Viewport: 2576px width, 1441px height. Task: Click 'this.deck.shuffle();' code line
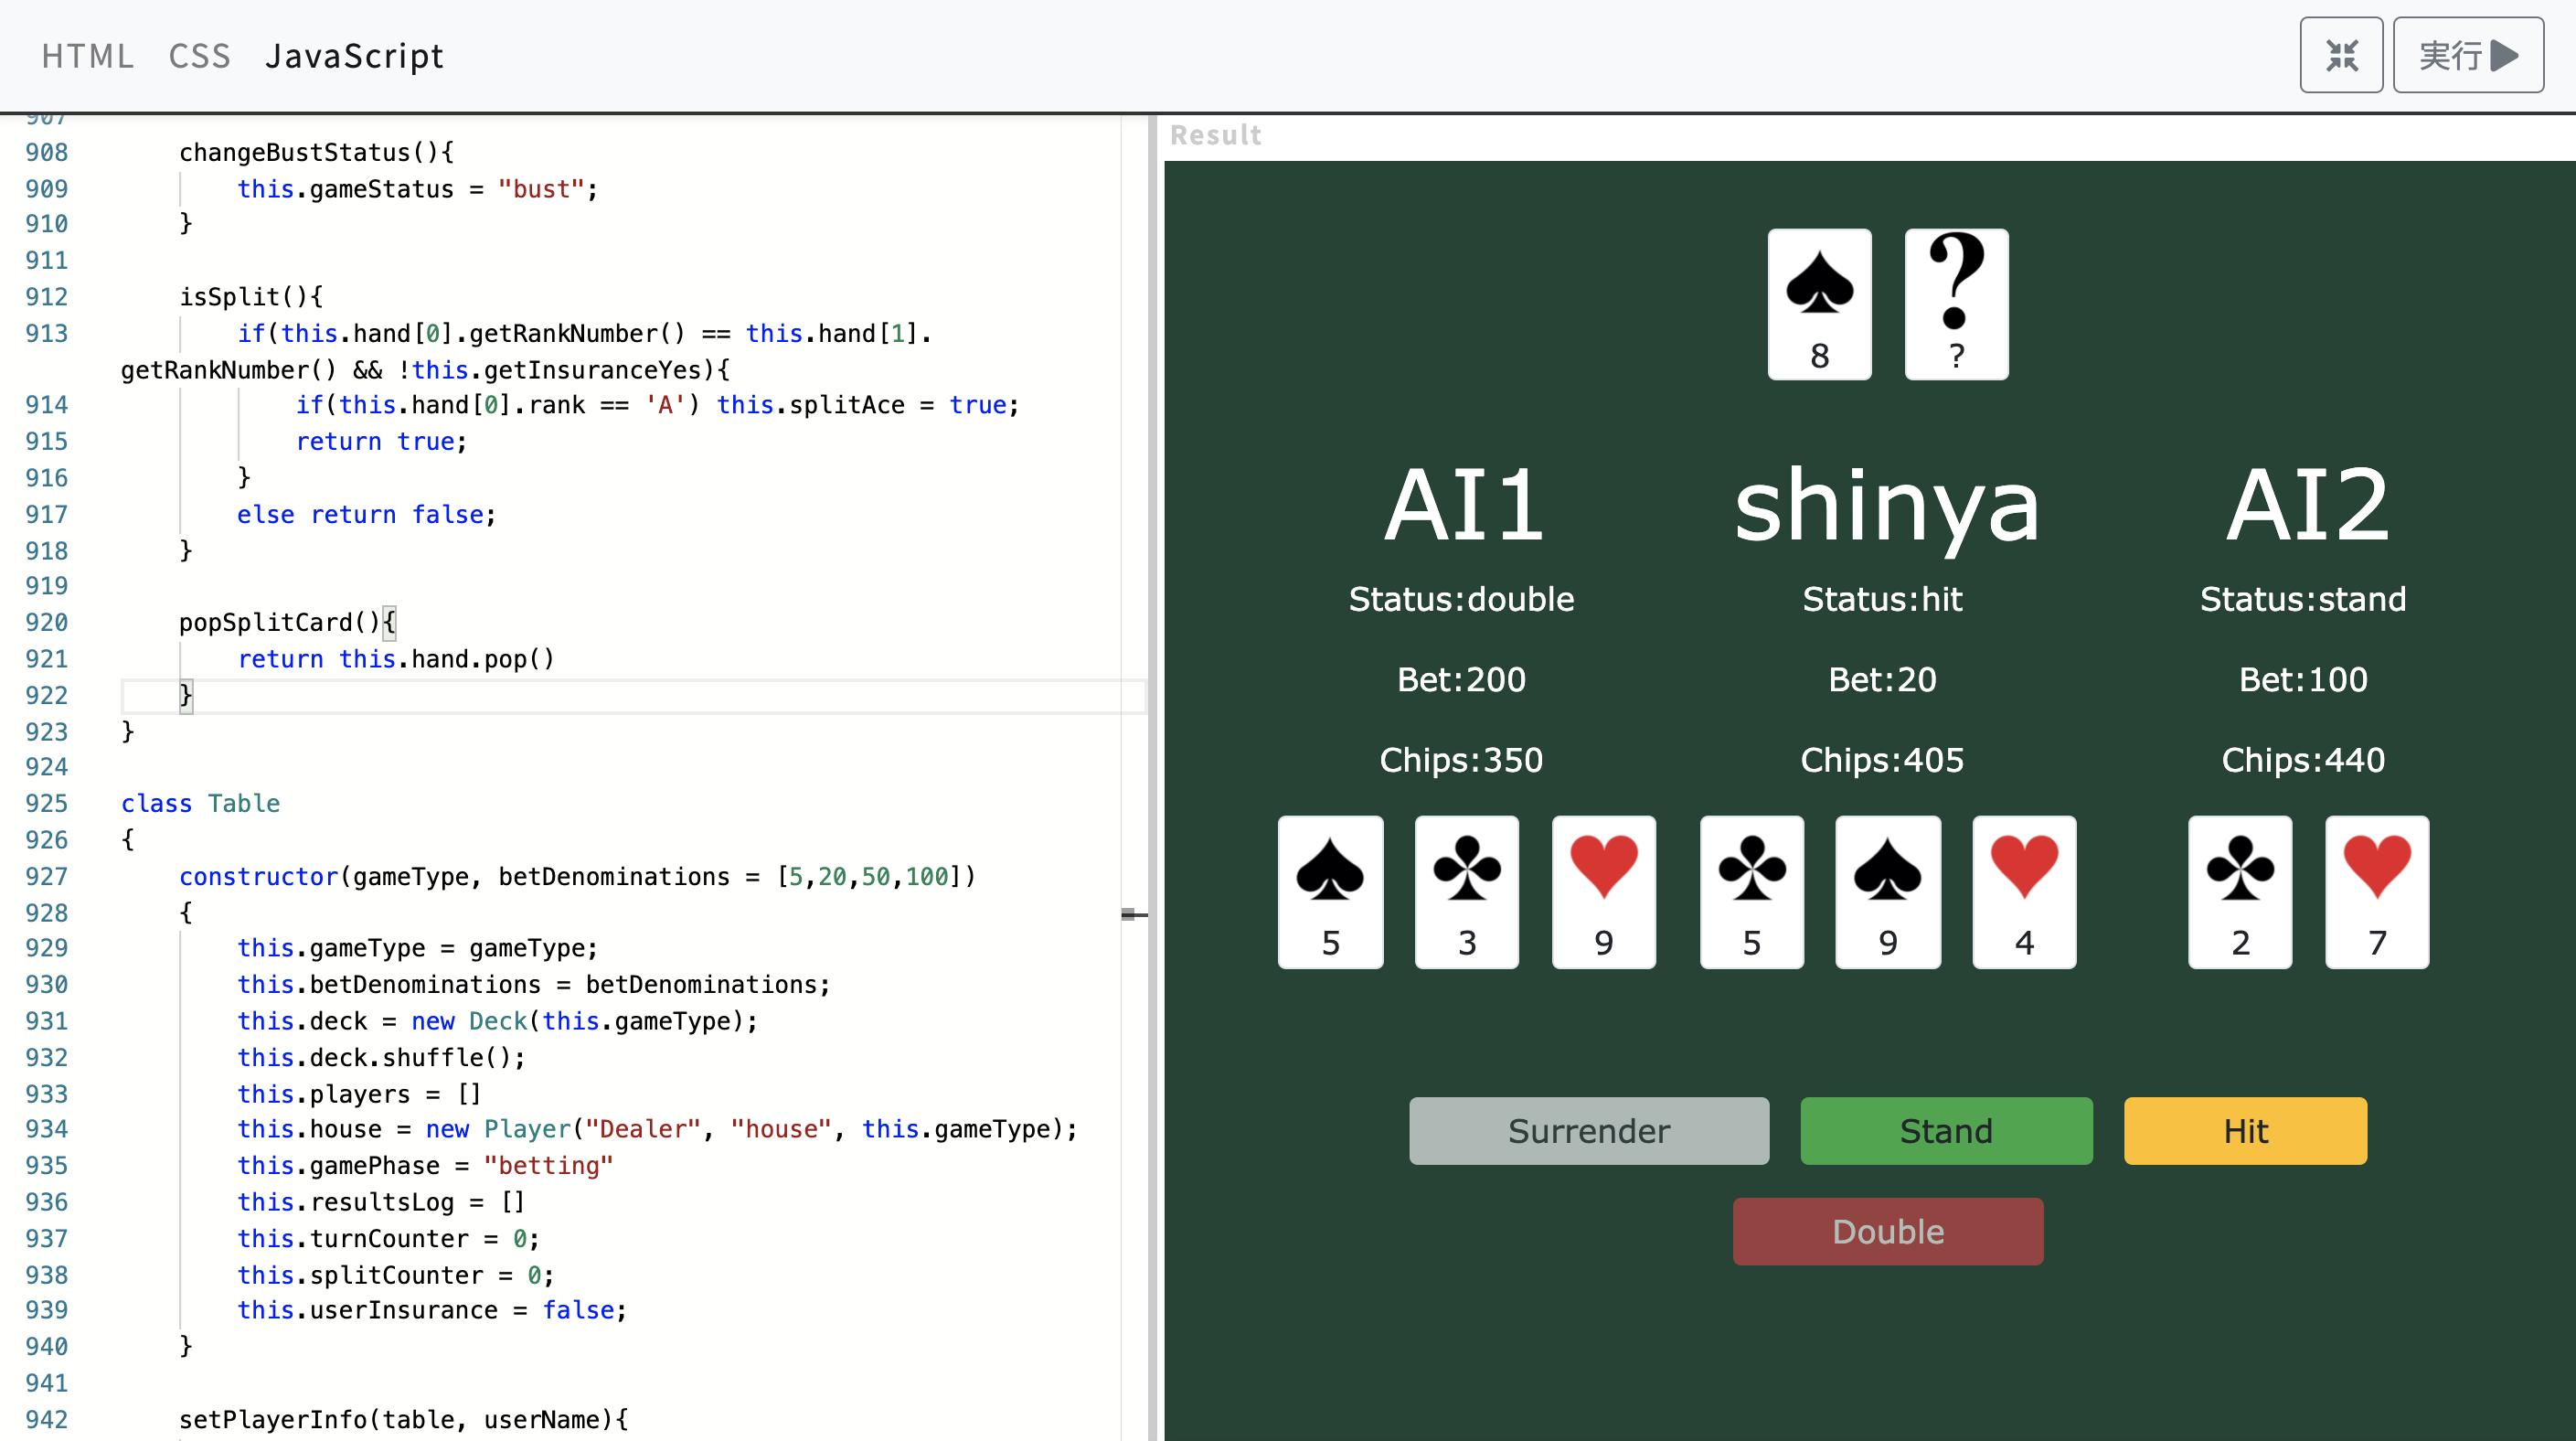tap(380, 1057)
